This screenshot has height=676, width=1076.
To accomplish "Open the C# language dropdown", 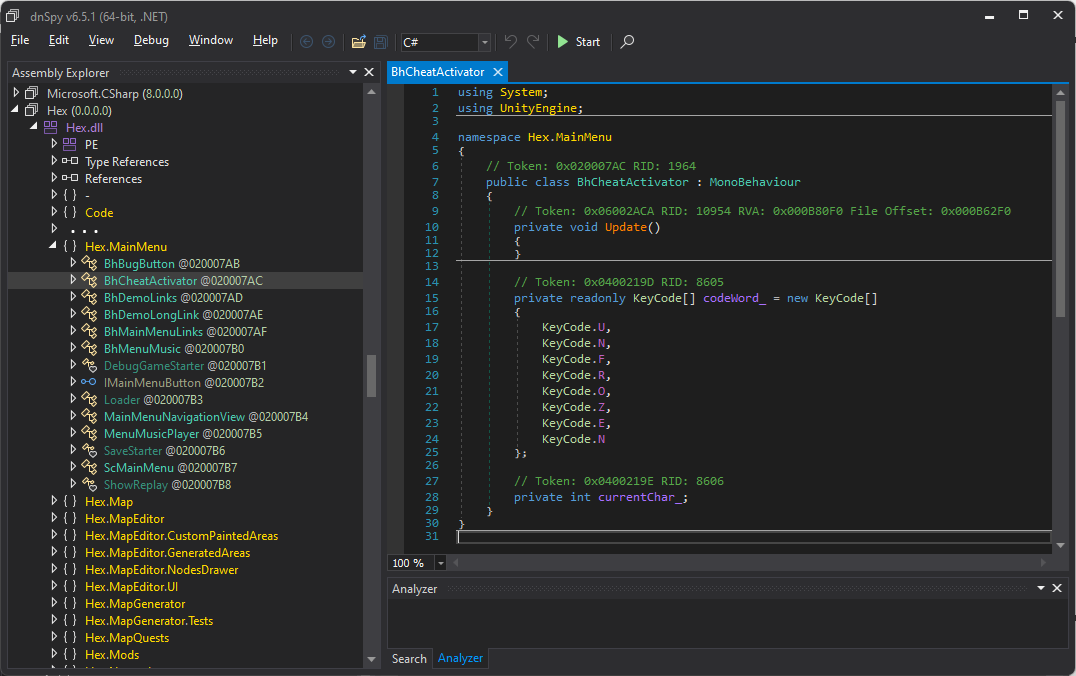I will pos(485,42).
